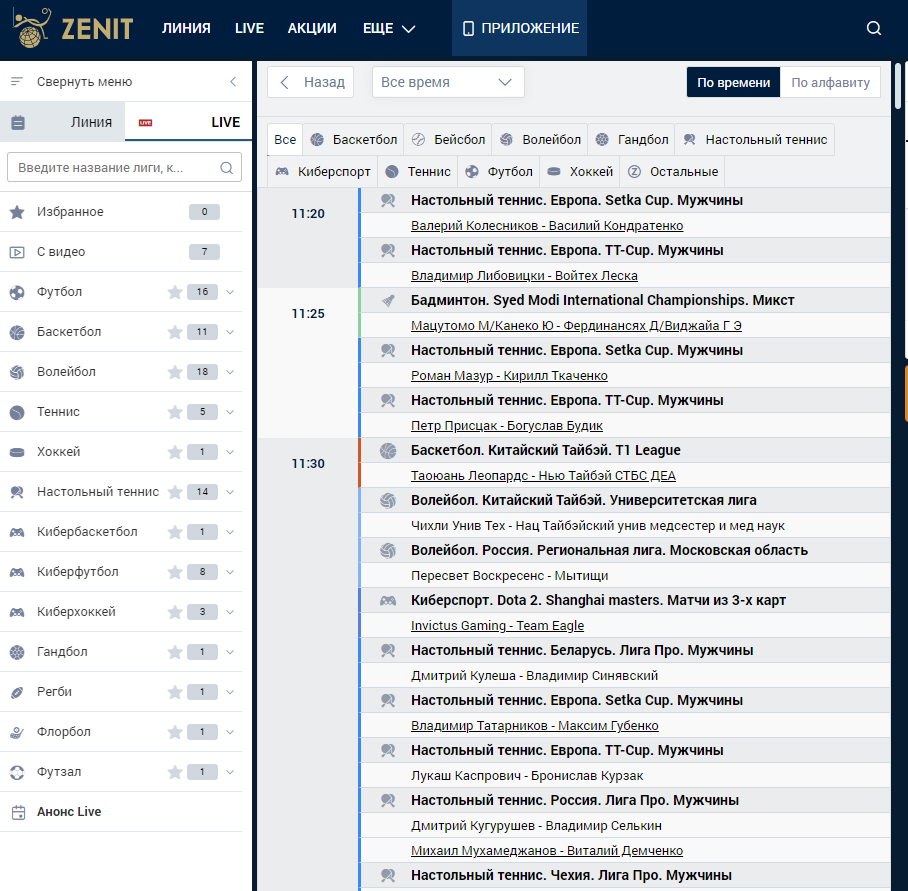Viewport: 908px width, 891px height.
Task: Click the Назад button
Action: click(x=311, y=82)
